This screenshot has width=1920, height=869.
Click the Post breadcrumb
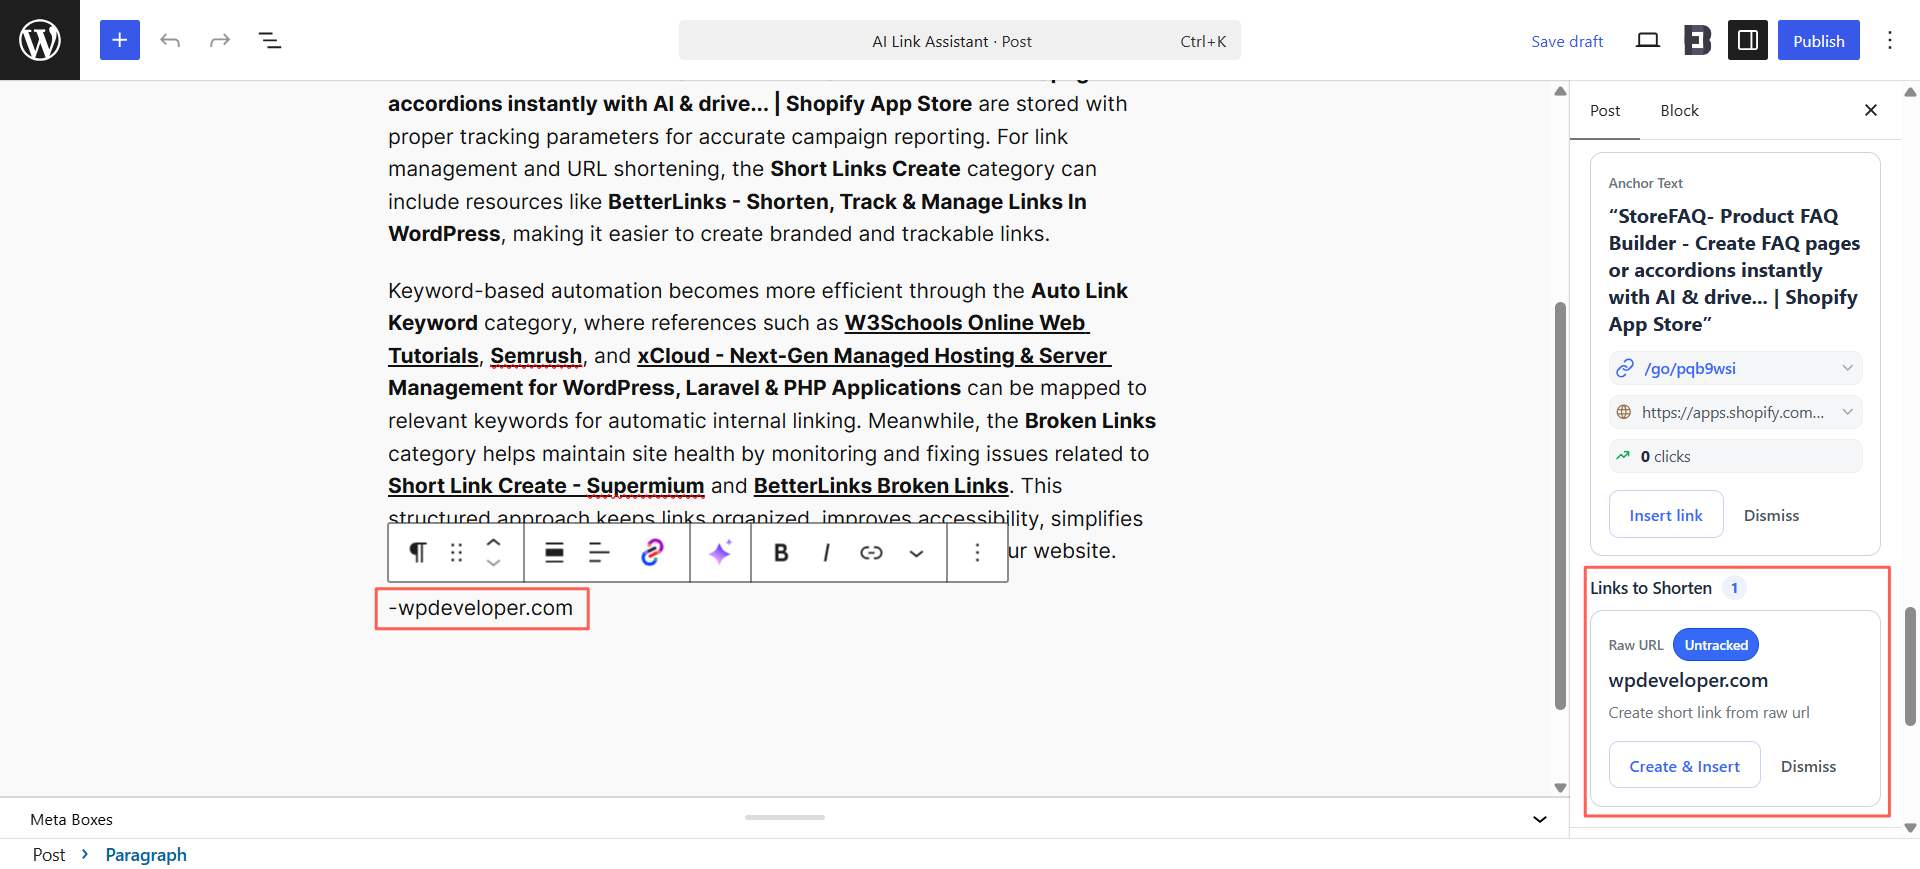49,855
